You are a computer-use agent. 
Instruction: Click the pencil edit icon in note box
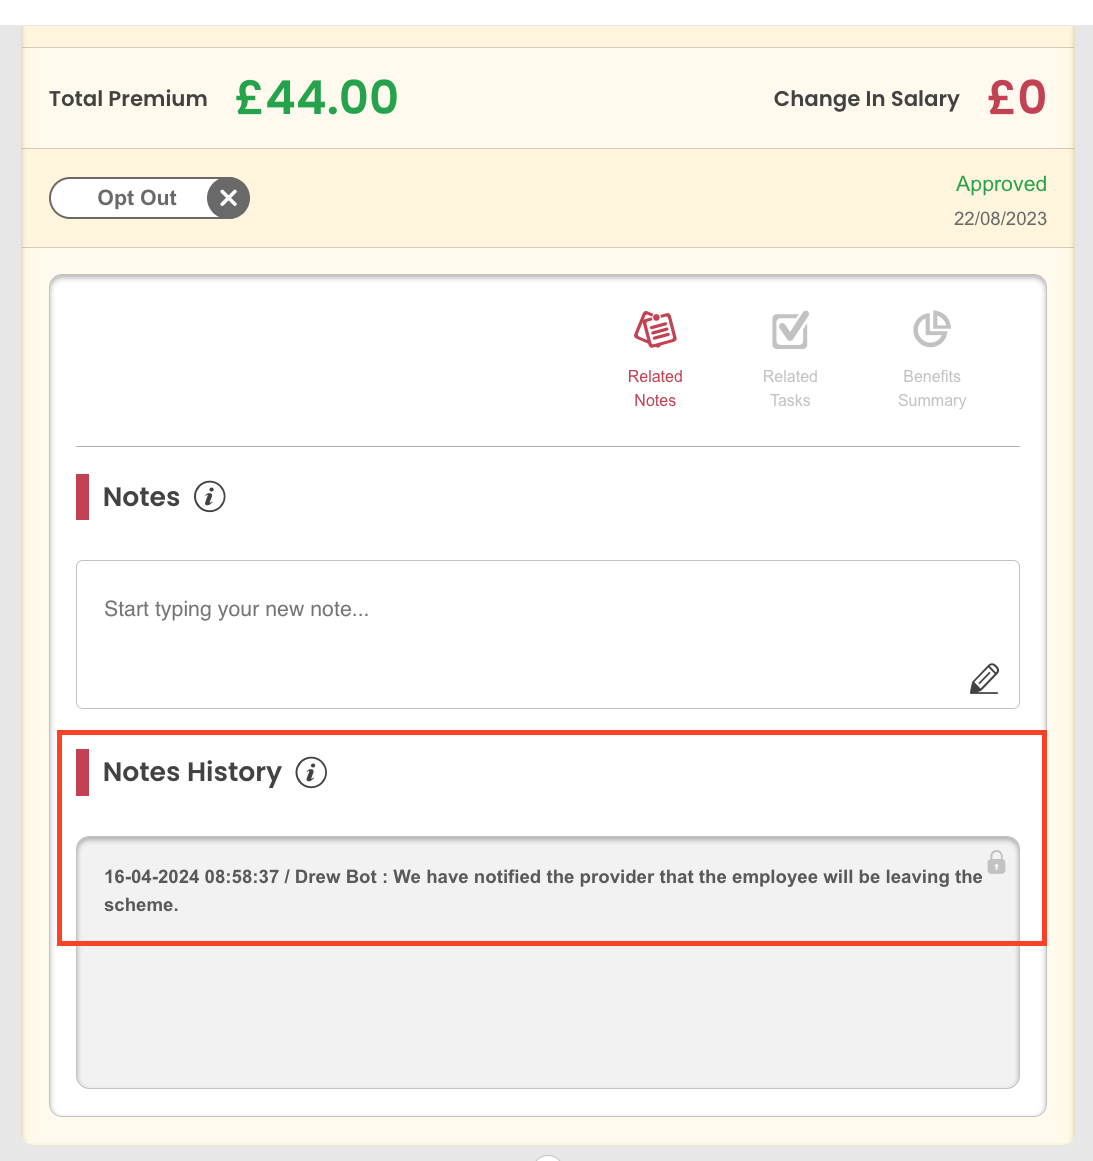984,678
